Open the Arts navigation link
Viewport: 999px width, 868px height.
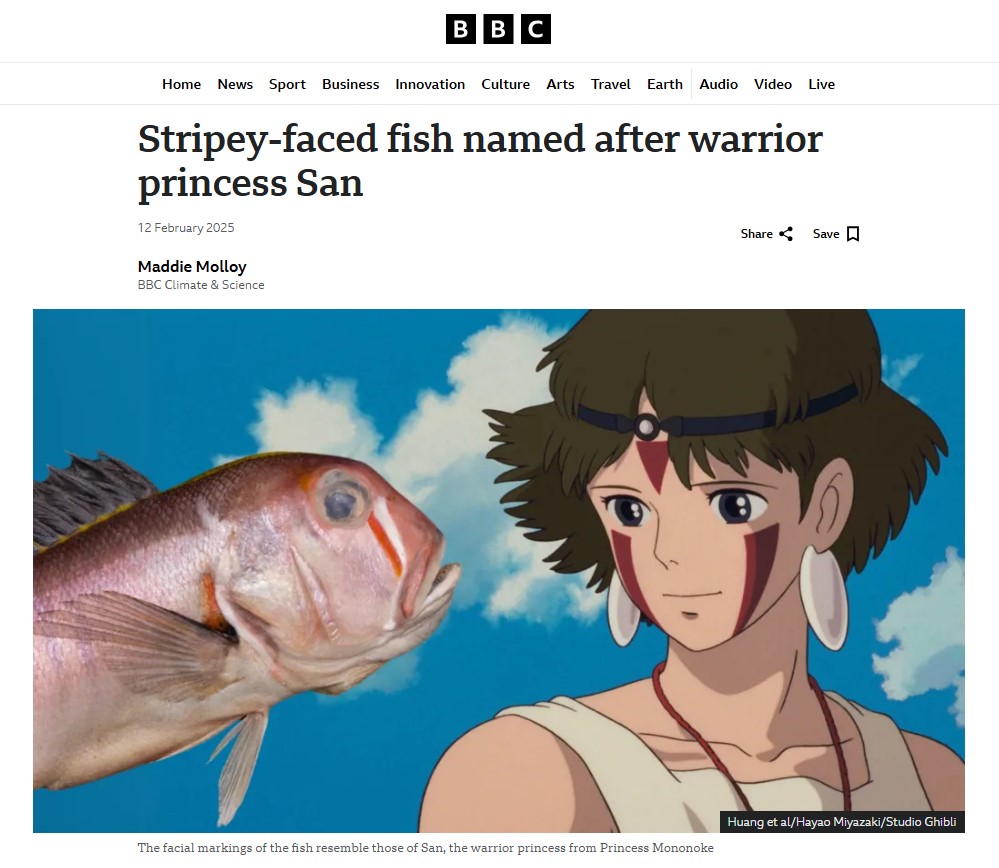pyautogui.click(x=561, y=84)
